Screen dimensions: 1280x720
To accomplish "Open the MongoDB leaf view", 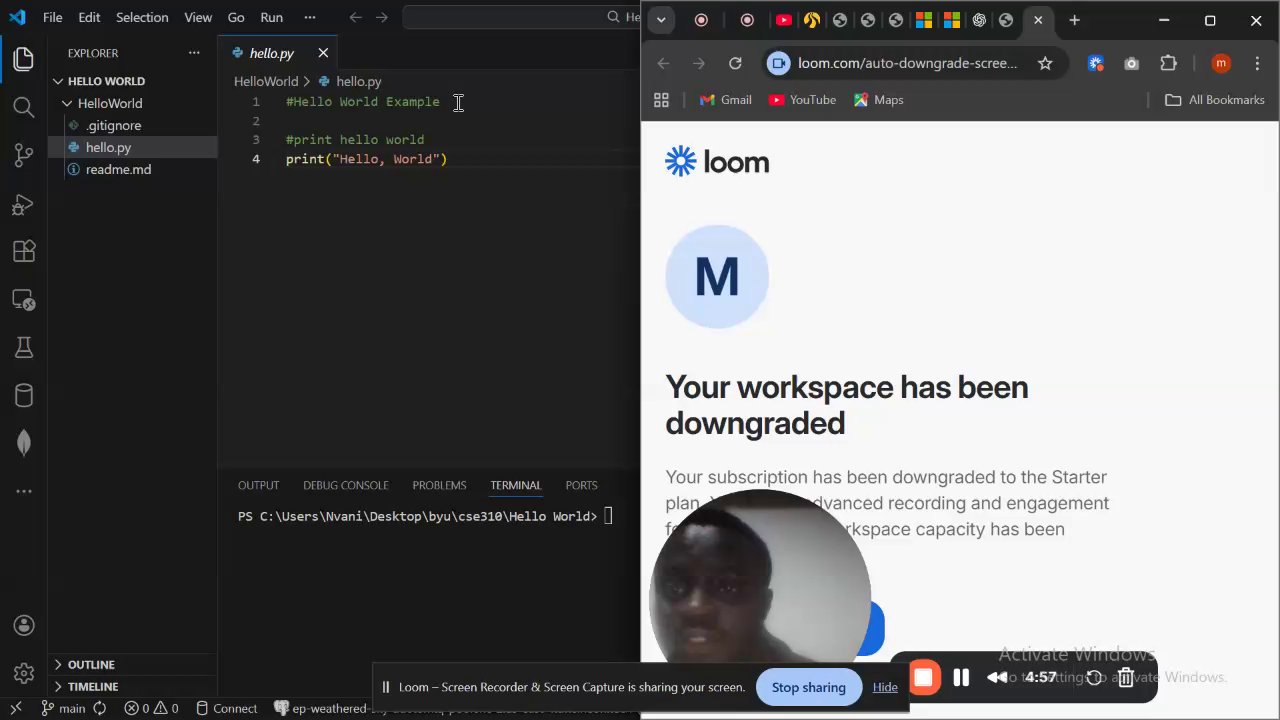I will tap(24, 443).
